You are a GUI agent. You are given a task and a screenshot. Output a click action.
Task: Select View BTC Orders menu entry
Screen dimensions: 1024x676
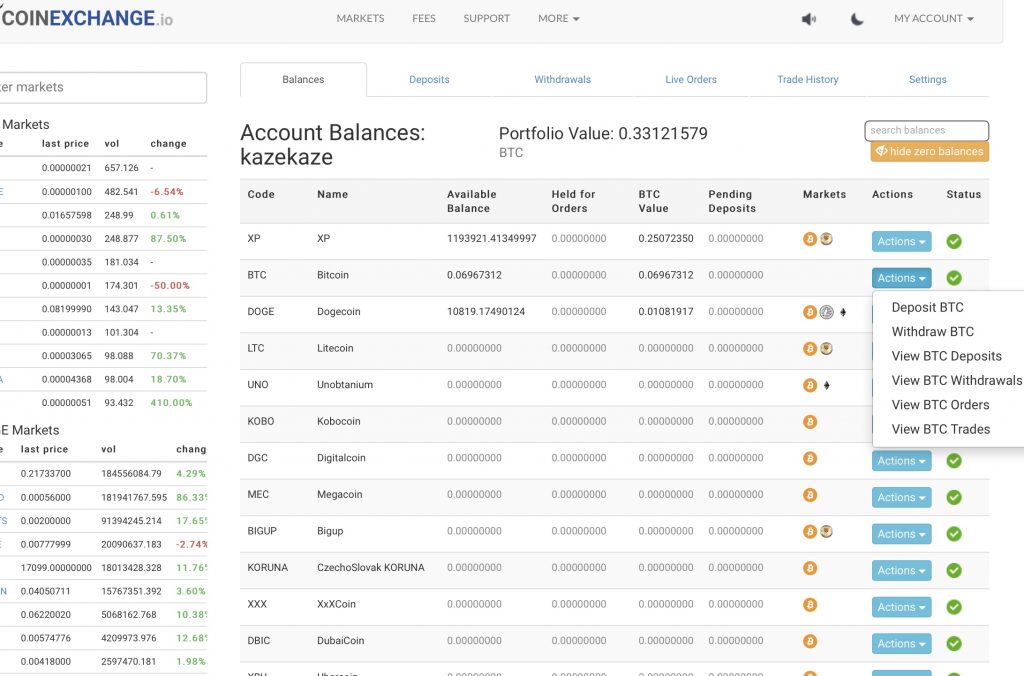940,405
